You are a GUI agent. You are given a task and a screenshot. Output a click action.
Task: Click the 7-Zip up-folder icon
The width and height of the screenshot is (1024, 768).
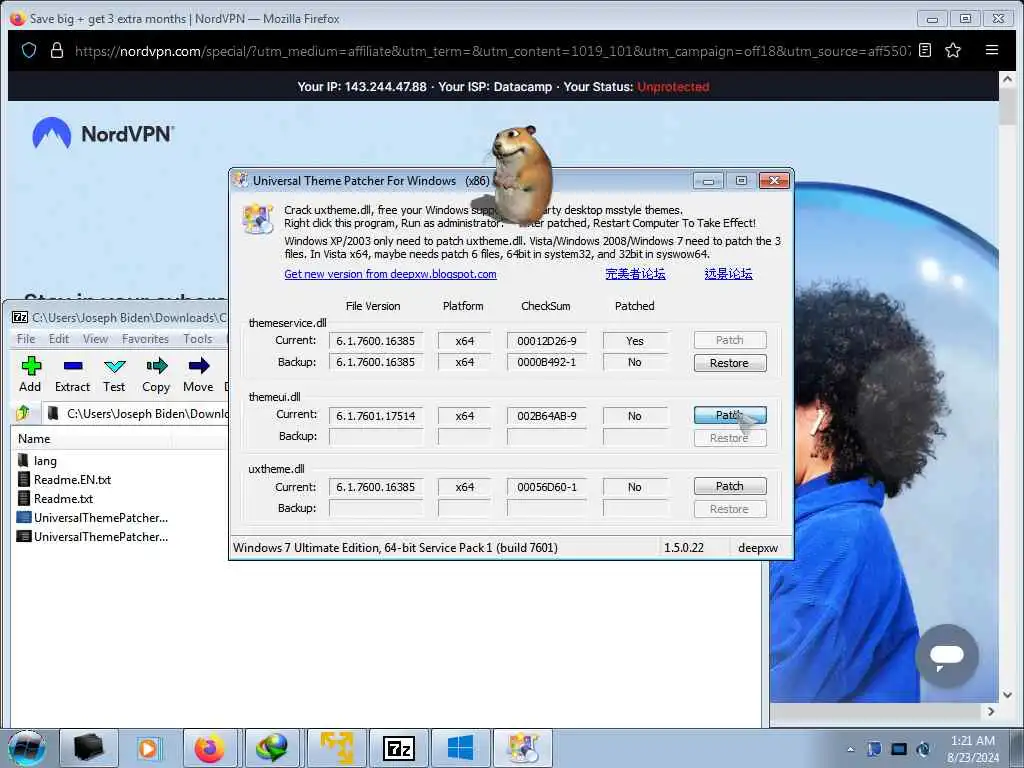[24, 413]
